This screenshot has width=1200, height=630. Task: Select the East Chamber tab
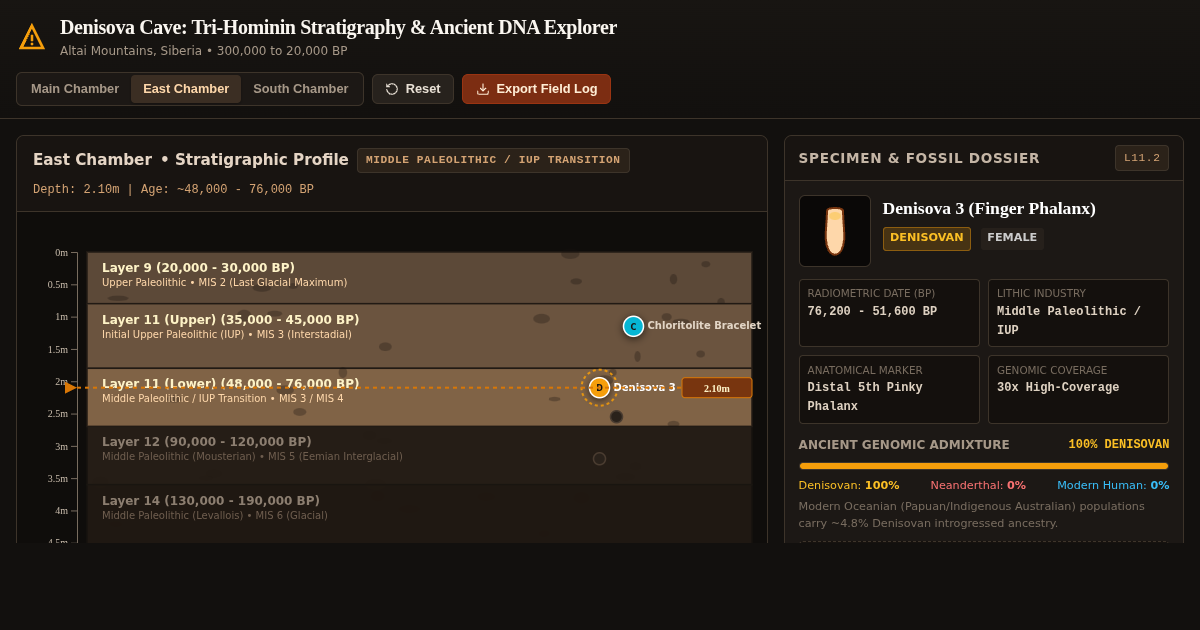(186, 89)
